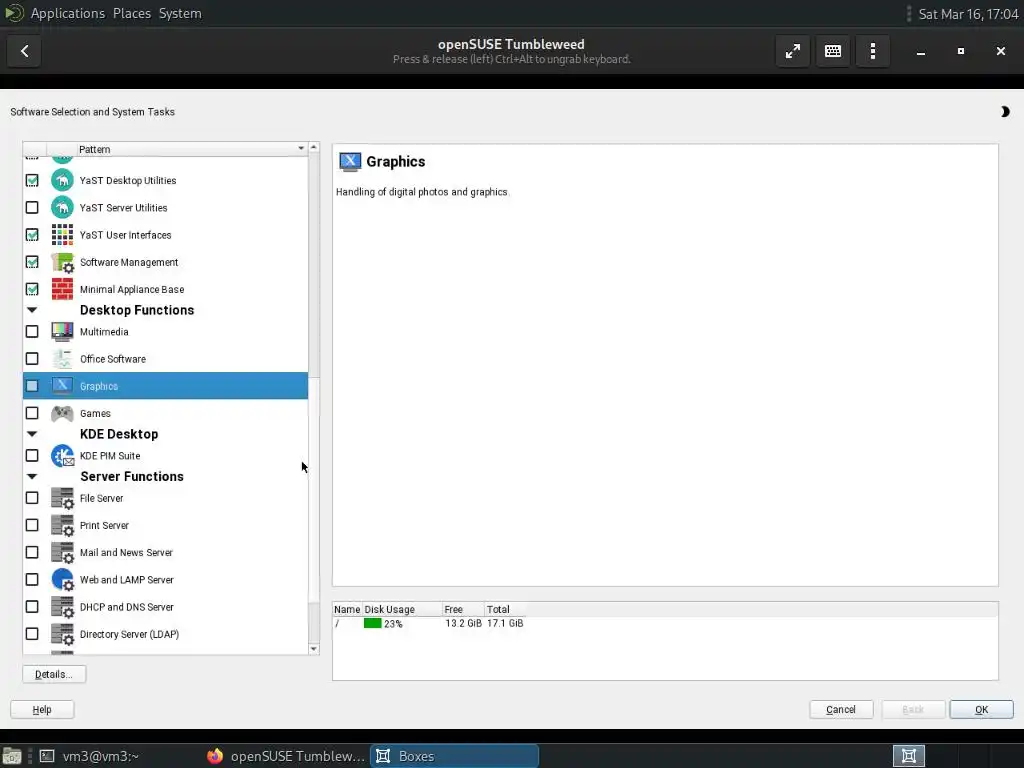Click the Office Software icon
Screen dimensions: 1024x768
62,359
